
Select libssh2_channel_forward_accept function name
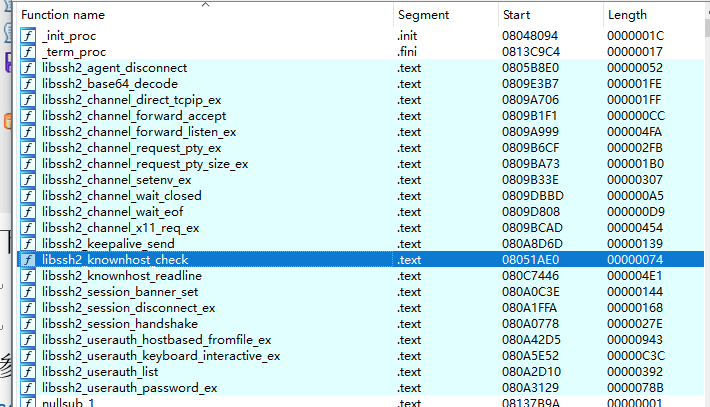pyautogui.click(x=134, y=116)
